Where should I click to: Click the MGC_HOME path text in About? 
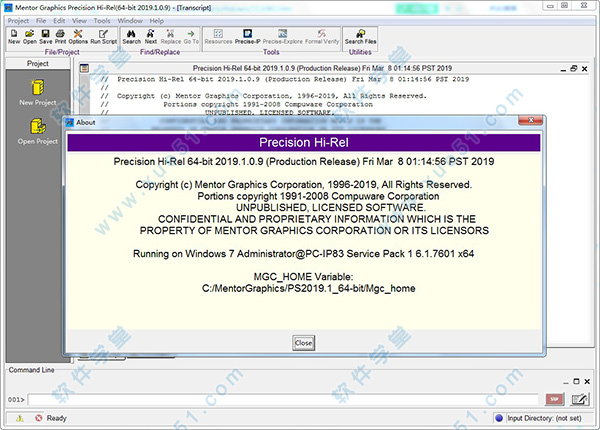(x=308, y=288)
